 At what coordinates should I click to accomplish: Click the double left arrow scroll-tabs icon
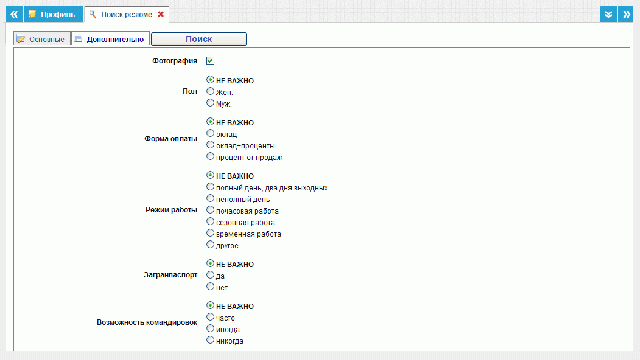(14, 14)
